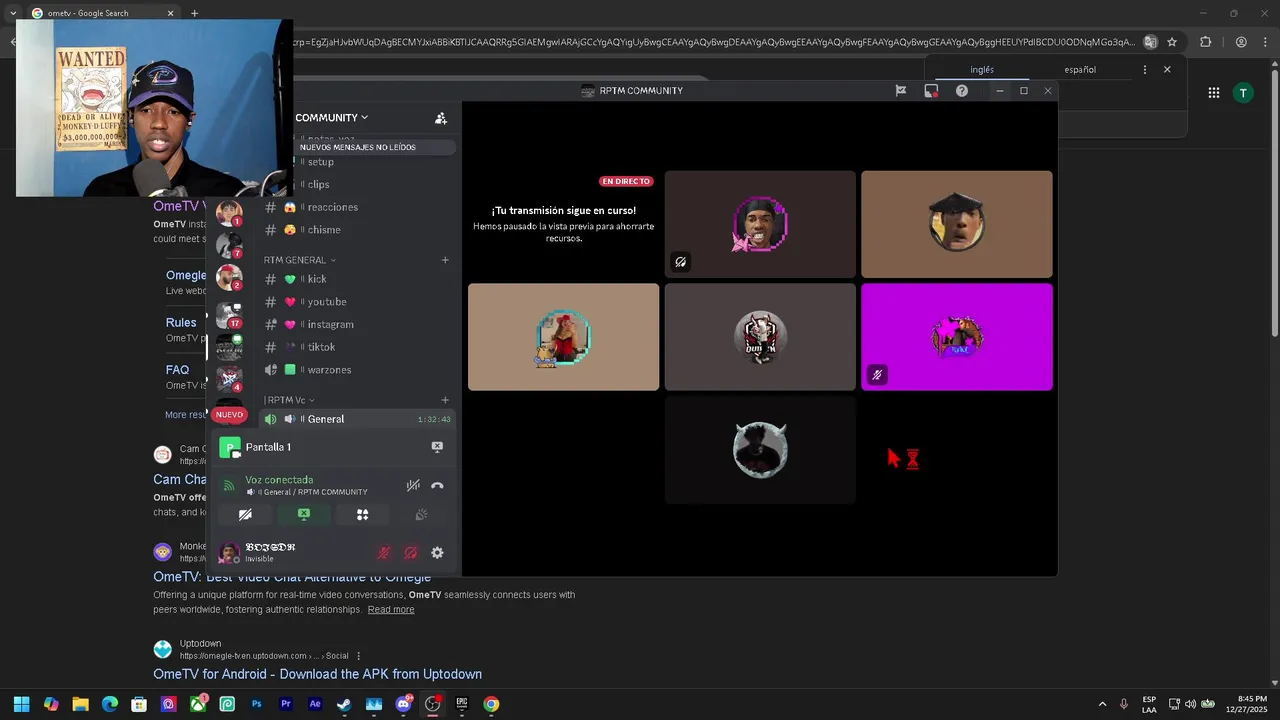Open Steam from the taskbar

(x=344, y=704)
